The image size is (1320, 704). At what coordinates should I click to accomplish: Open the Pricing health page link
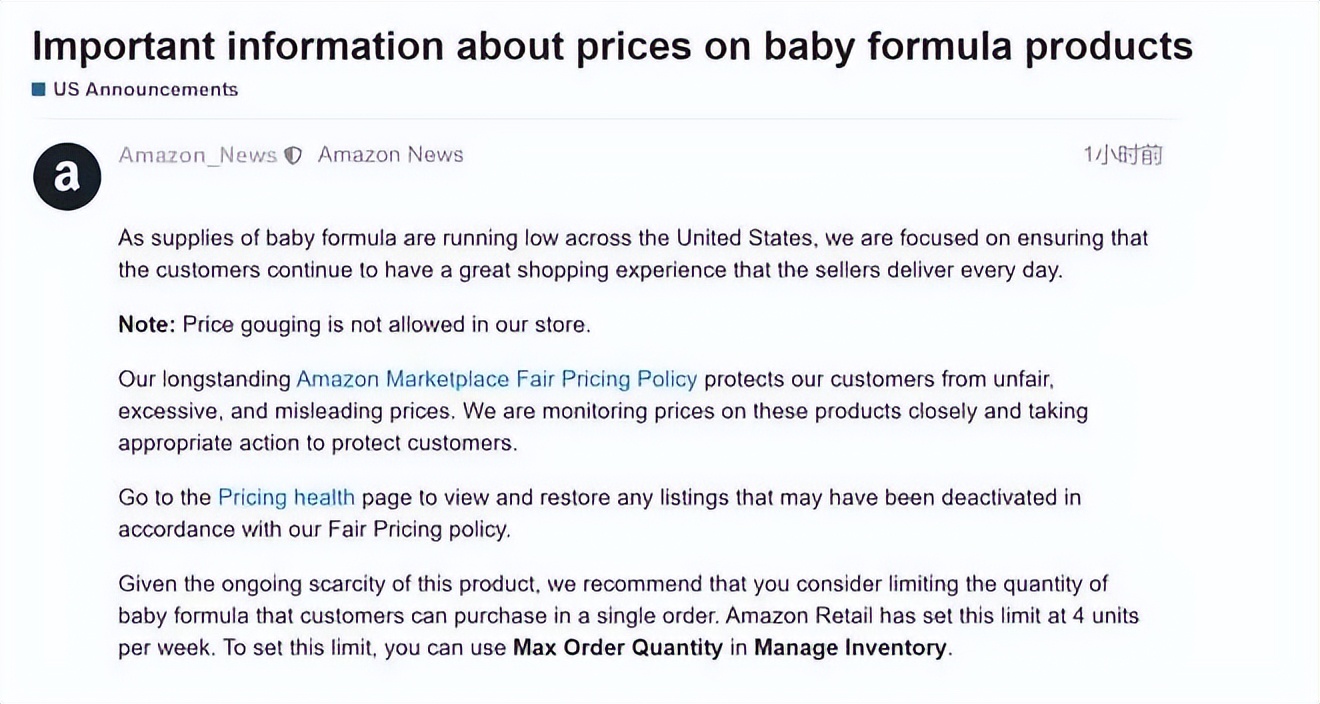(x=287, y=497)
